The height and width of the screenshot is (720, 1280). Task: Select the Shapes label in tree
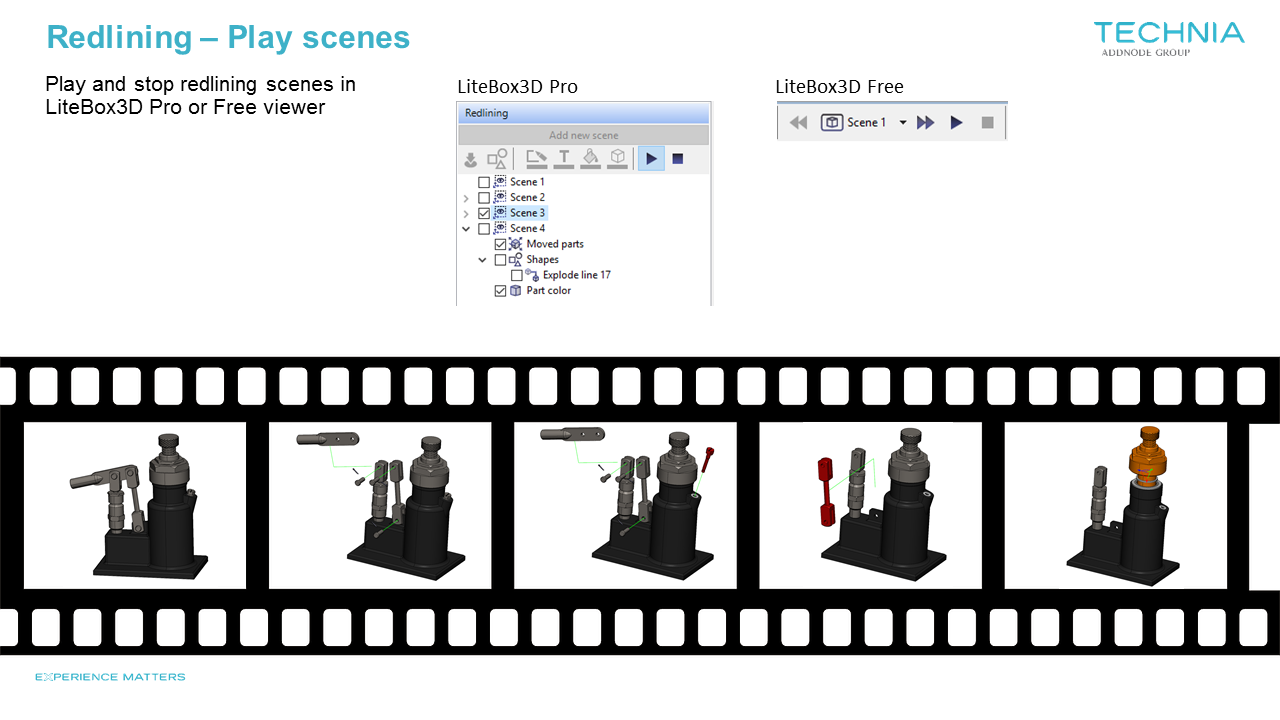pos(543,260)
